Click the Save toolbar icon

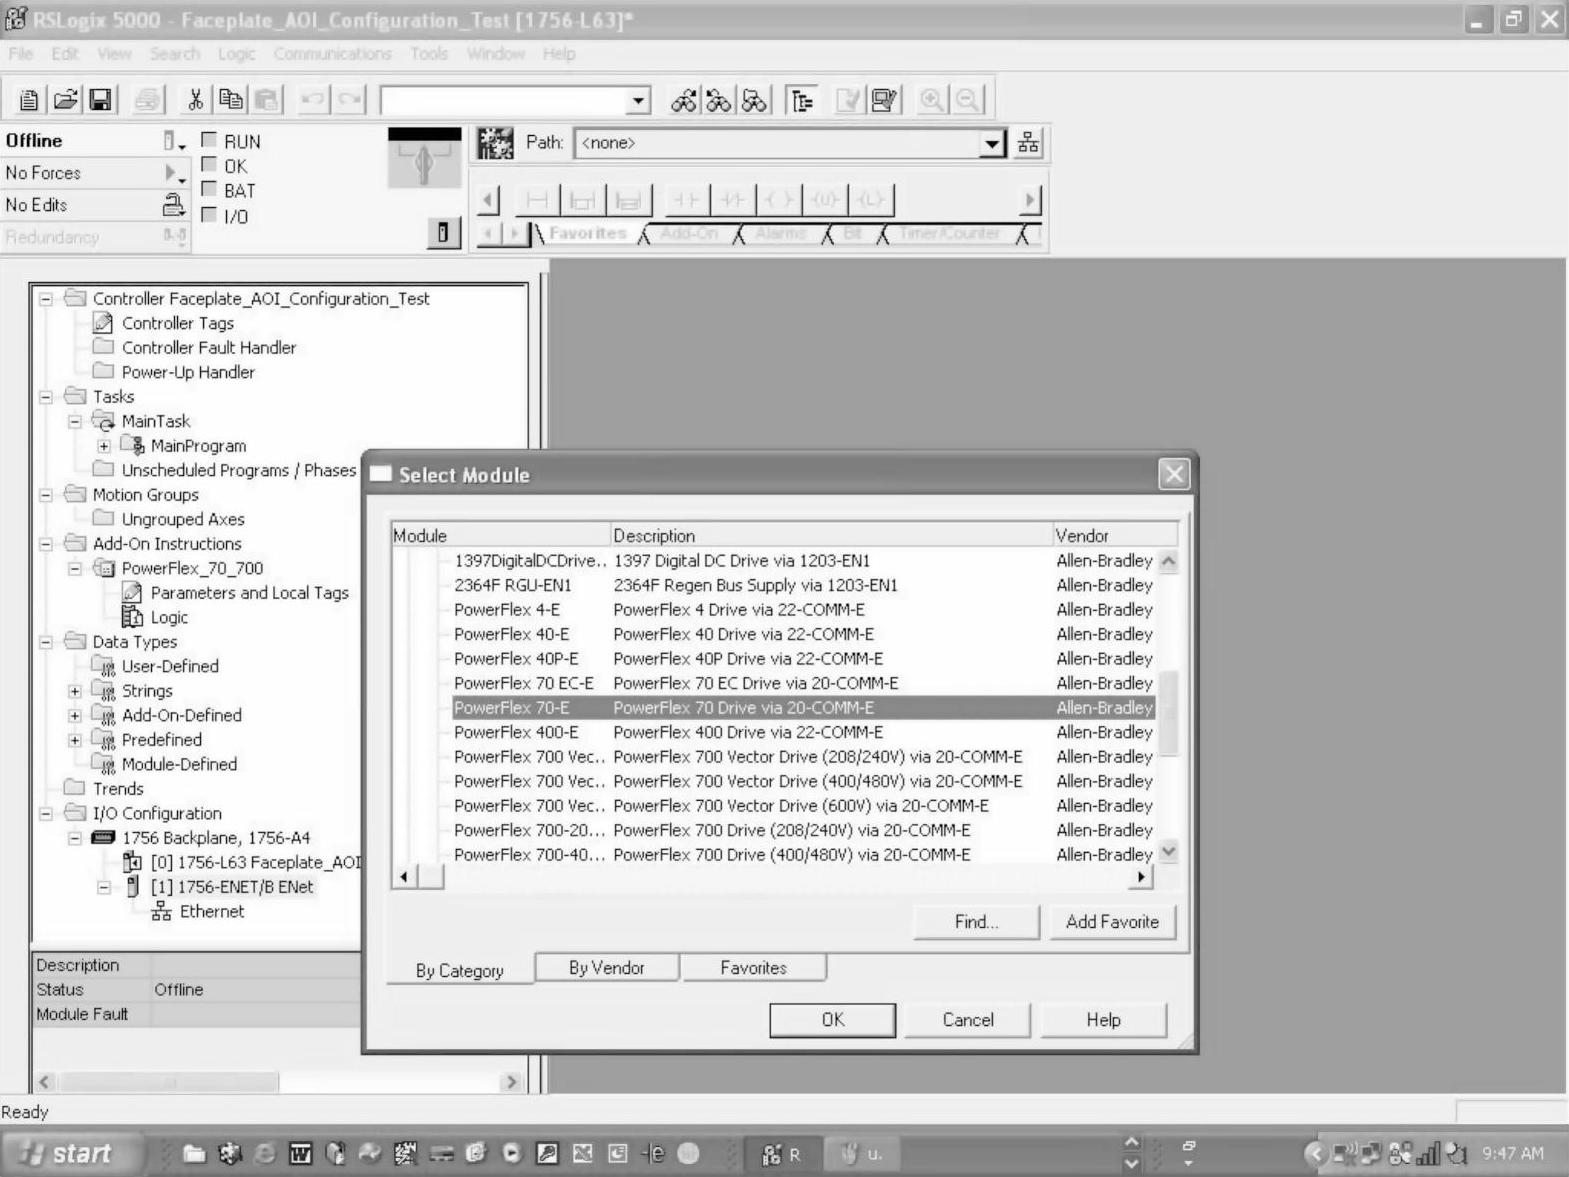pyautogui.click(x=100, y=100)
